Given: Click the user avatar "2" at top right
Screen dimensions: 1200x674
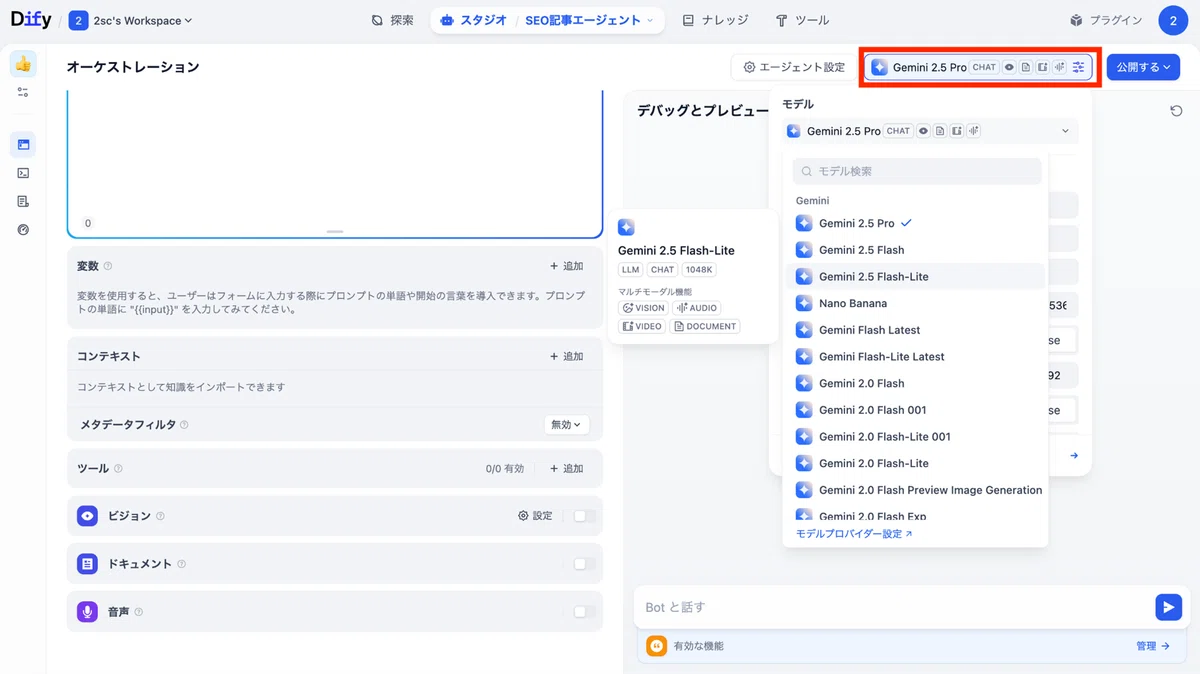Looking at the screenshot, I should pyautogui.click(x=1173, y=20).
